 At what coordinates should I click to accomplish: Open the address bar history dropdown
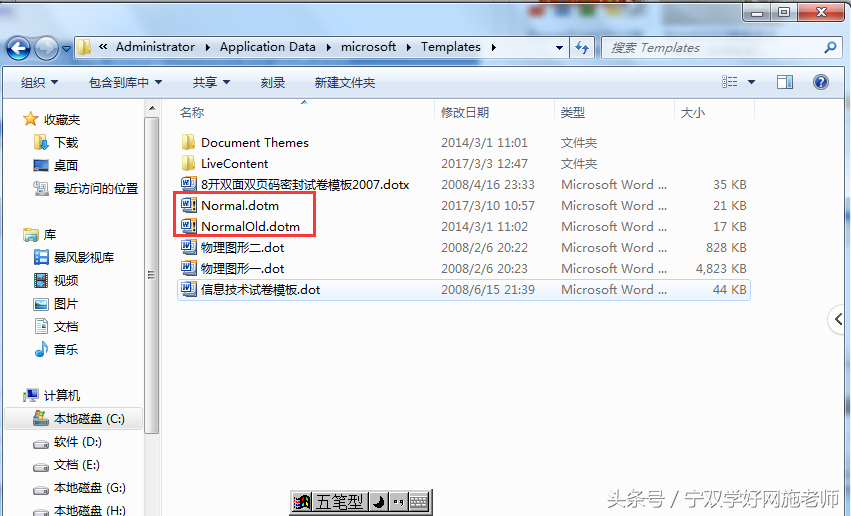(559, 48)
